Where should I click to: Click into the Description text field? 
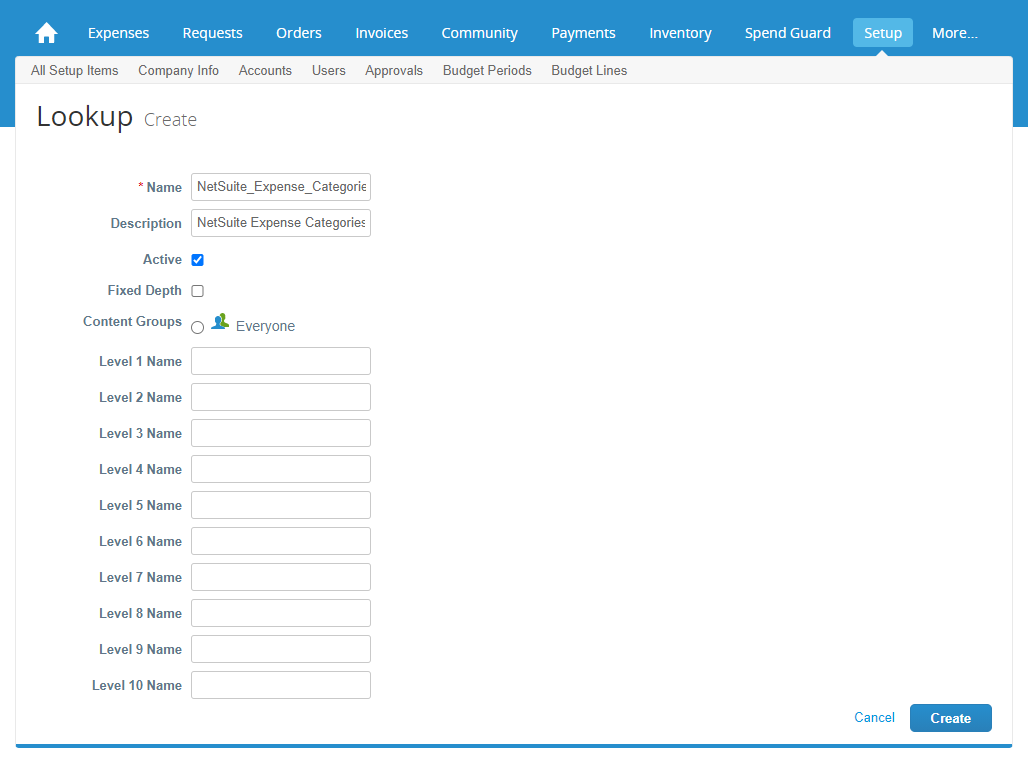(x=280, y=223)
